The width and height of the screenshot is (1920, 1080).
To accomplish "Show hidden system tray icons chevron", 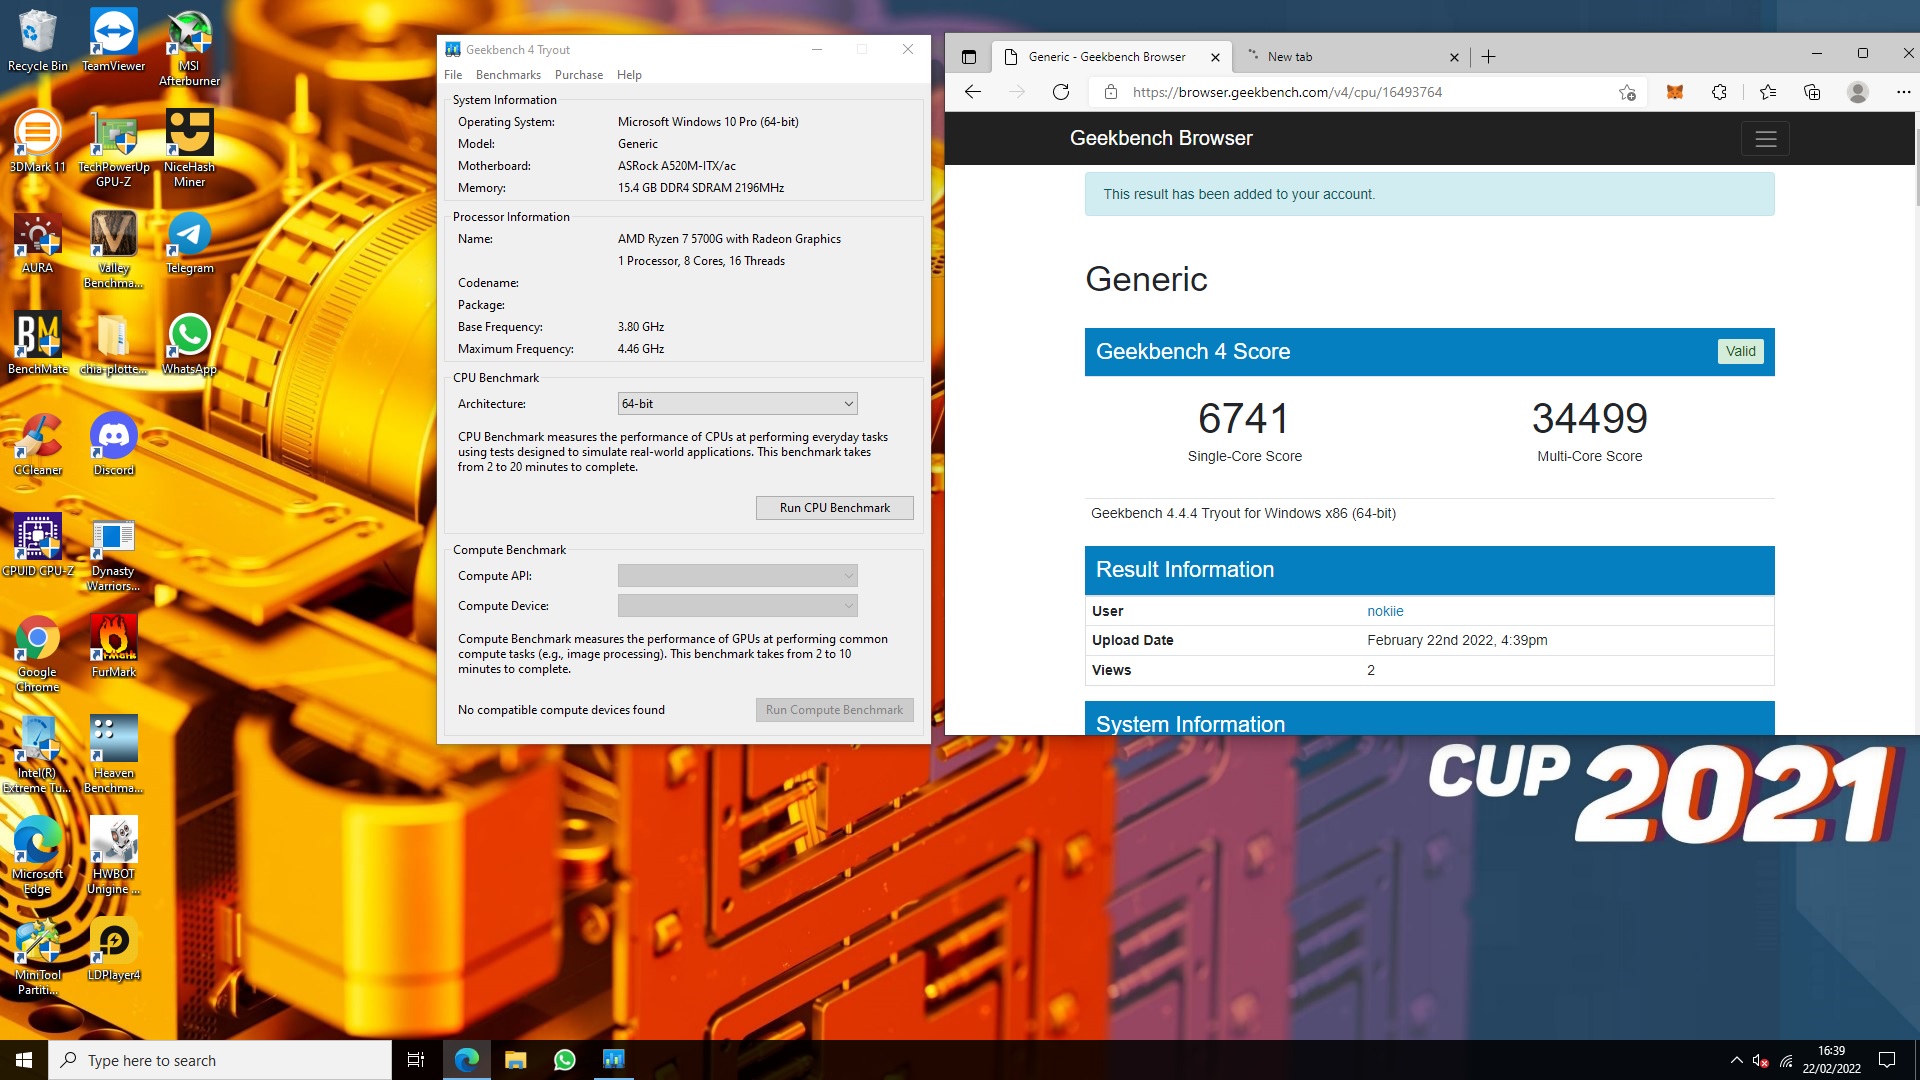I will (x=1736, y=1060).
